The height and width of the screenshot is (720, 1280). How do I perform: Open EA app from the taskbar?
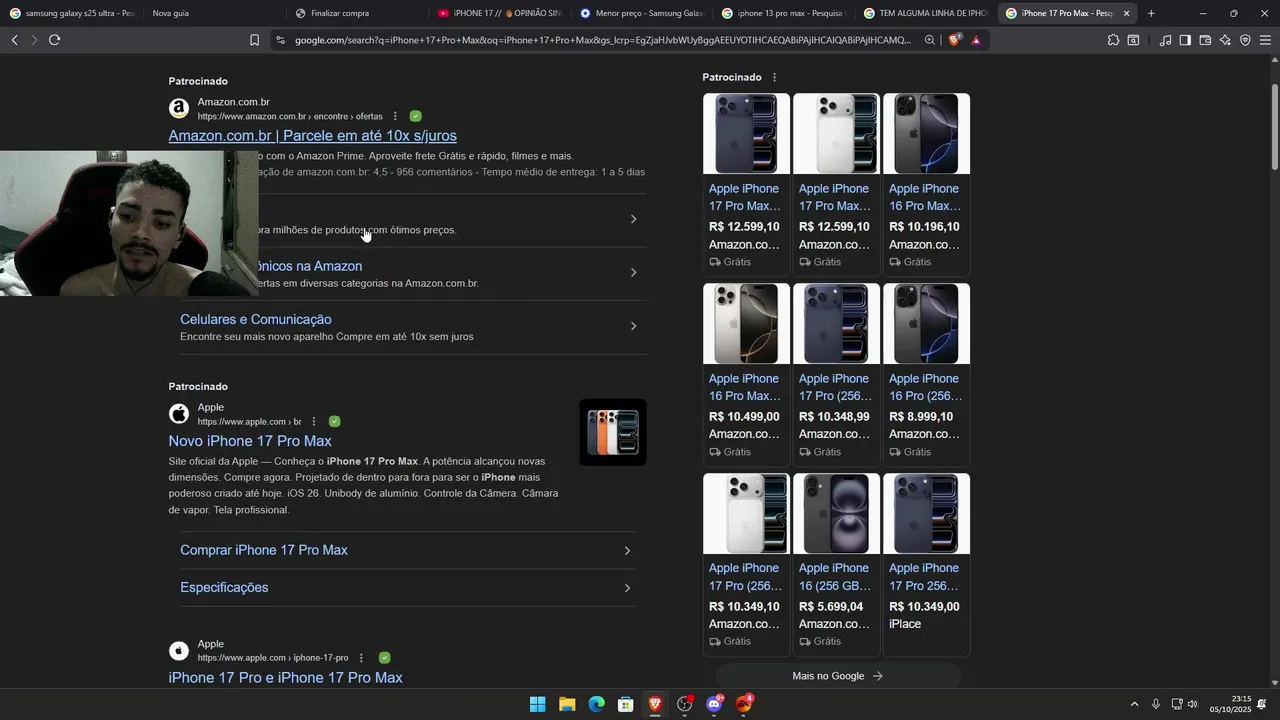click(744, 704)
